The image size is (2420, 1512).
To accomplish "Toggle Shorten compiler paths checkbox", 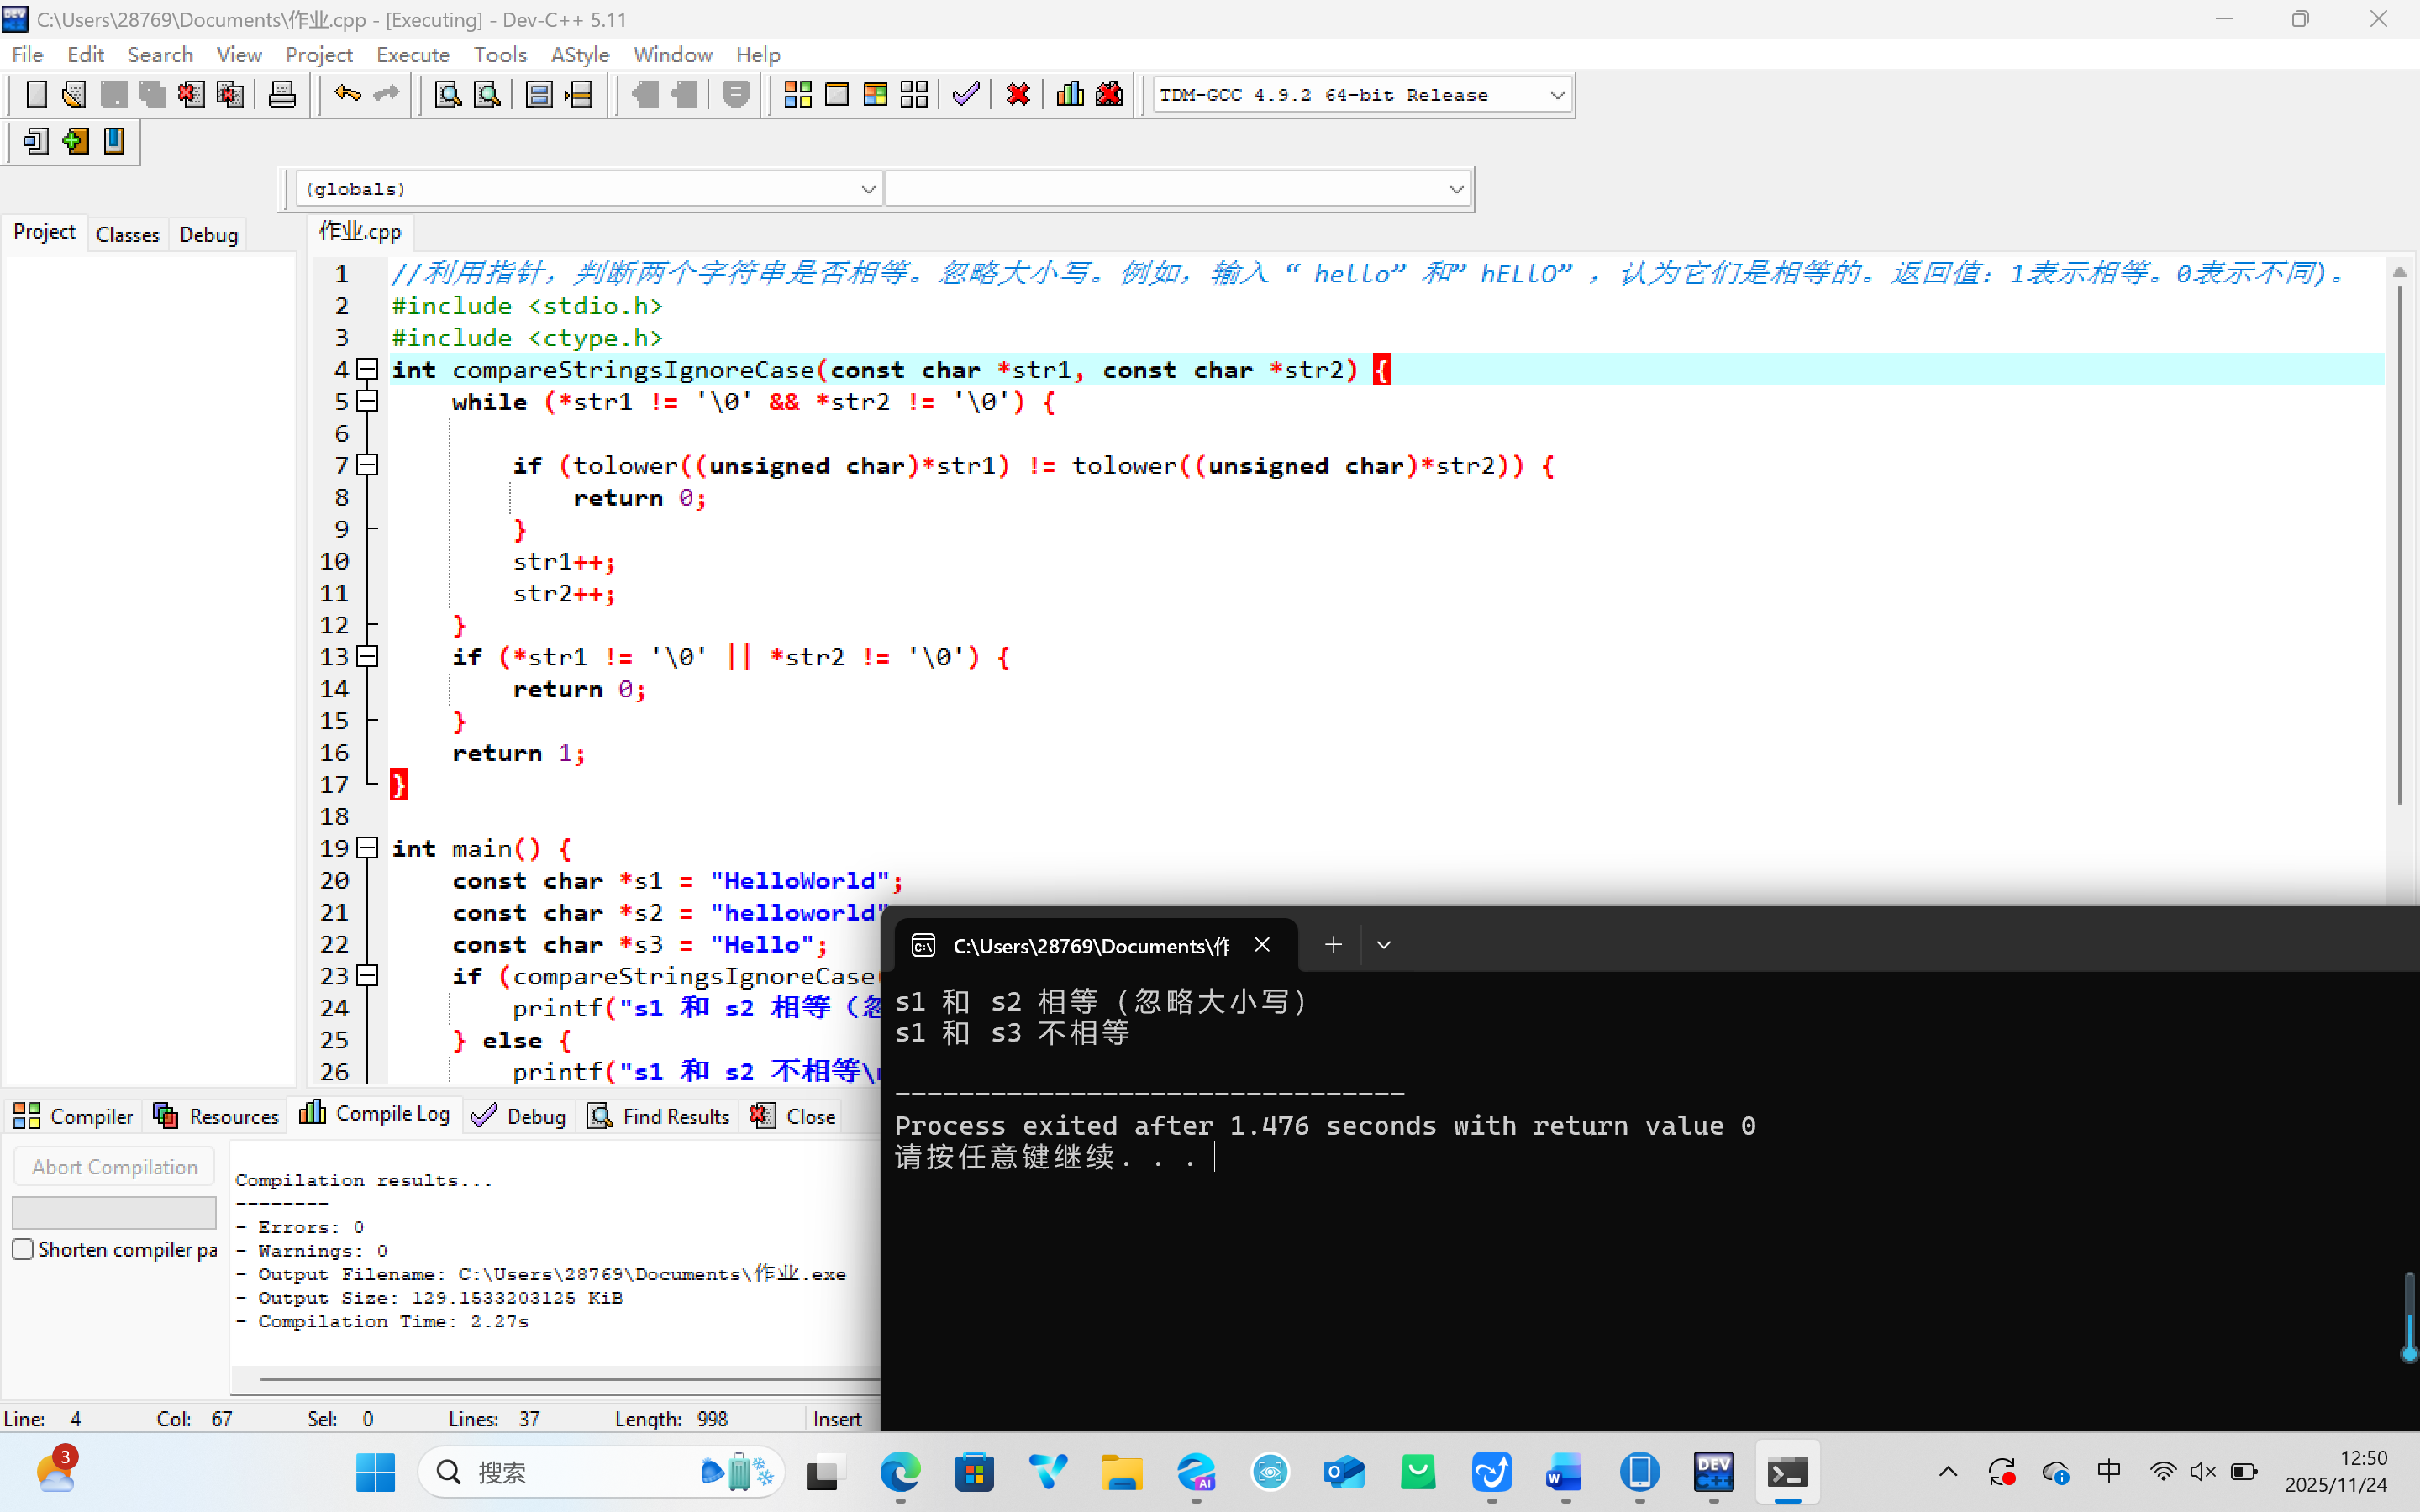I will 23,1249.
